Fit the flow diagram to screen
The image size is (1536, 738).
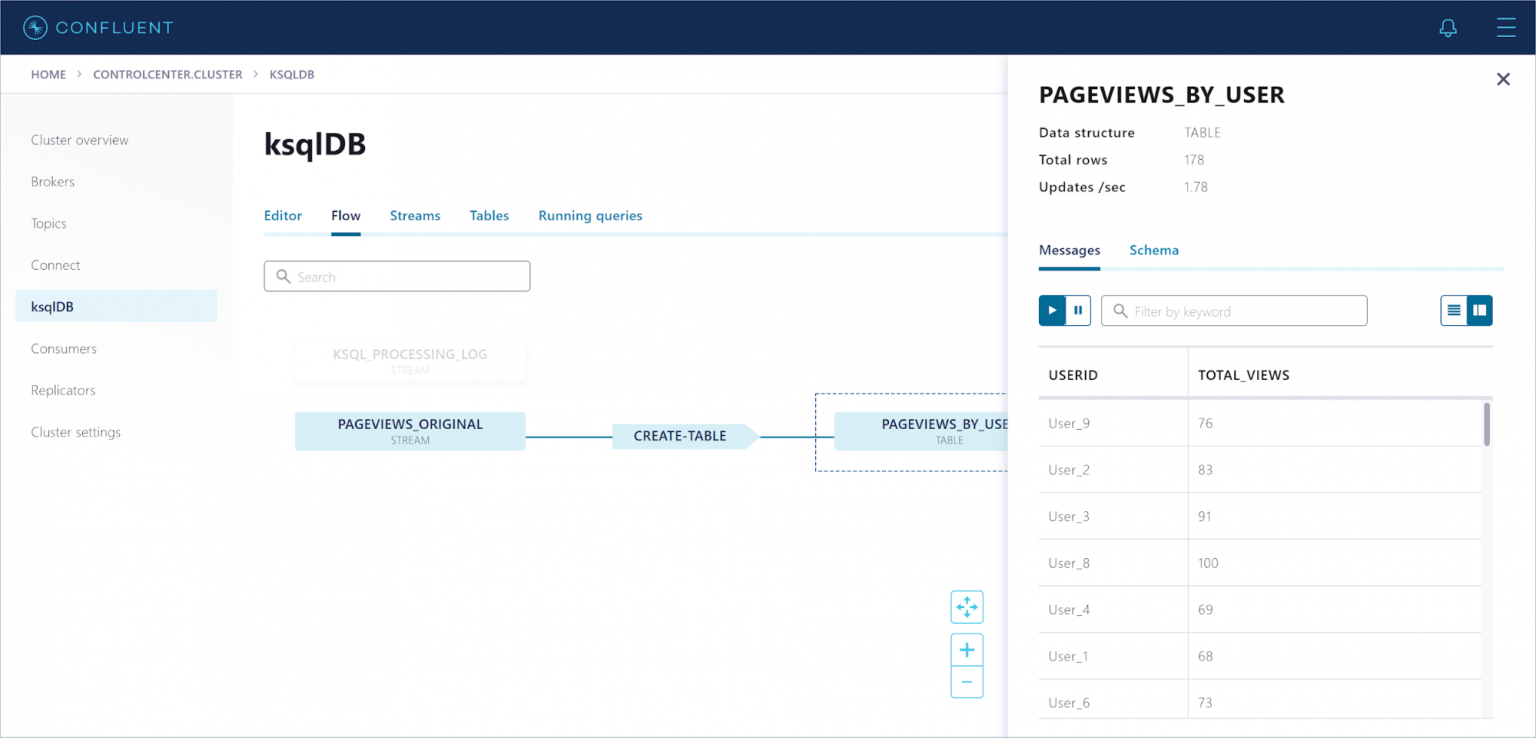point(966,607)
